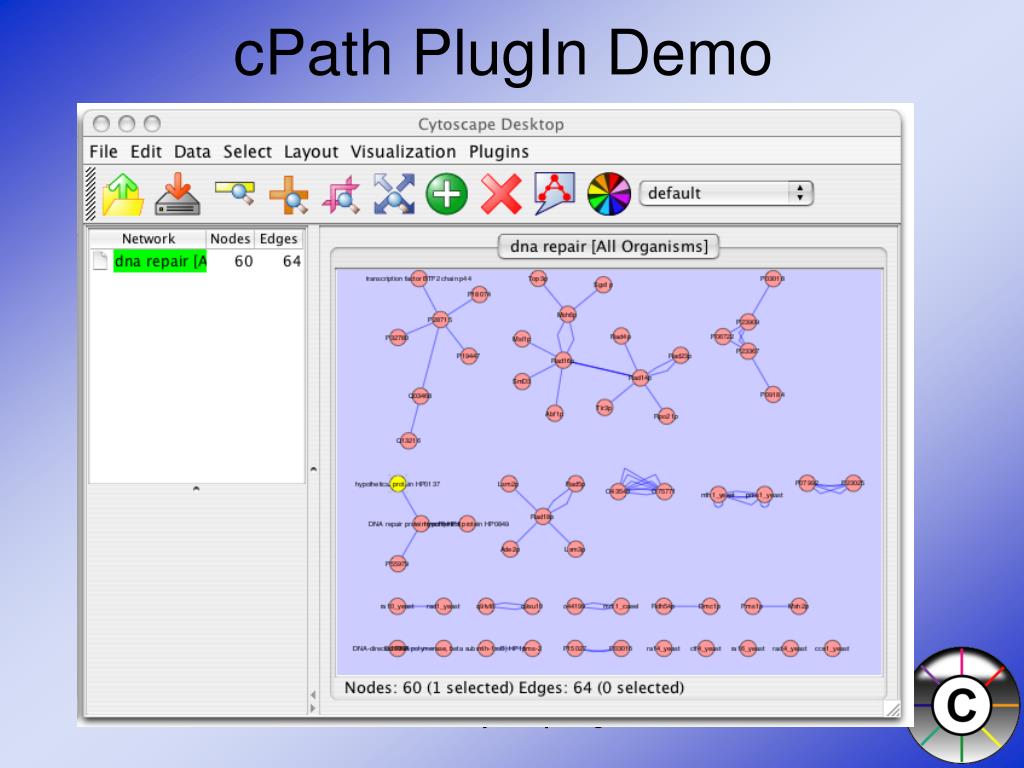Select the Rad23p node

click(680, 356)
